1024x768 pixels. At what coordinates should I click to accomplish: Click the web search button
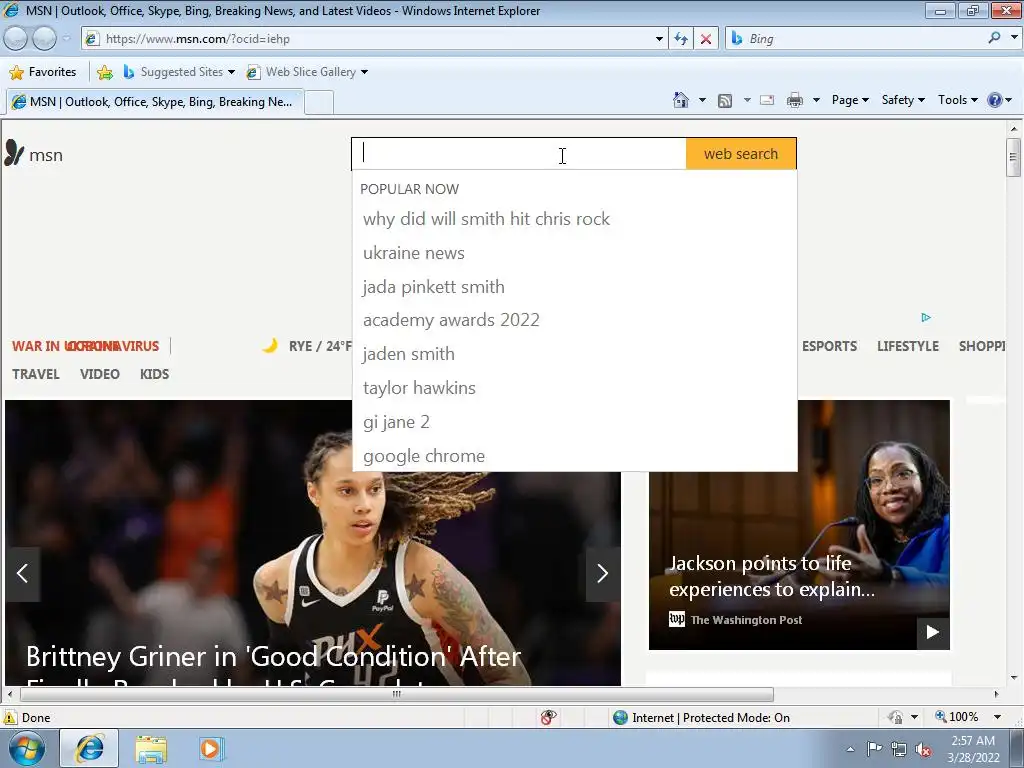[741, 154]
